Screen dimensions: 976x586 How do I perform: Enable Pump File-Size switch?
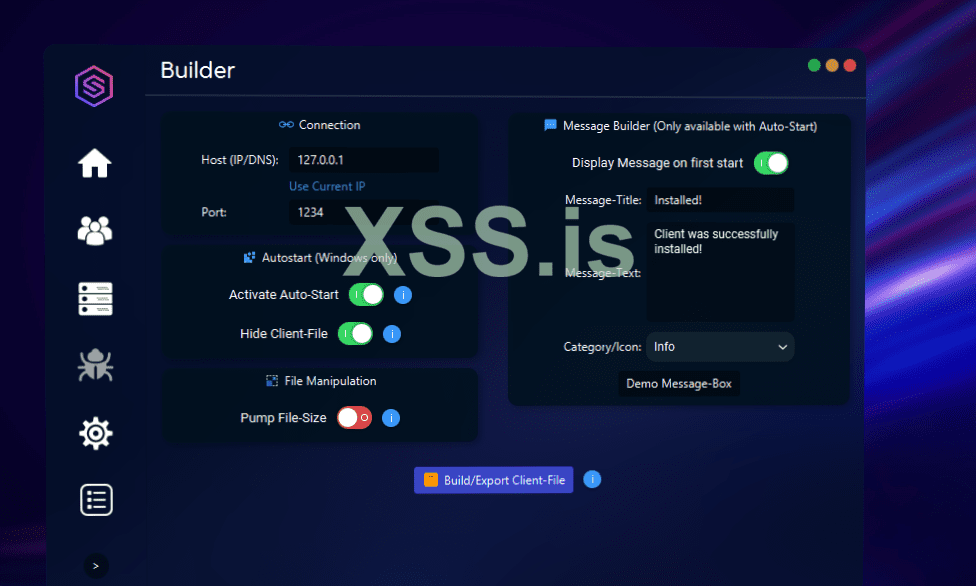tap(354, 418)
